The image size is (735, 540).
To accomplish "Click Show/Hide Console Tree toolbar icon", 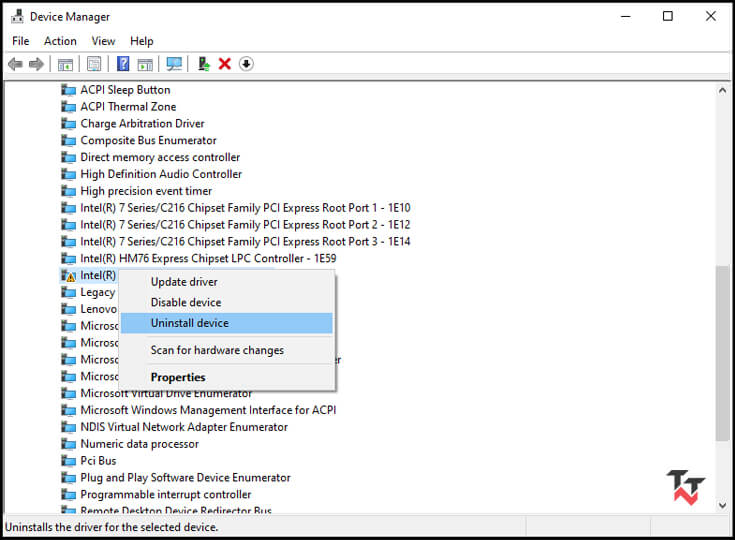I will (x=65, y=64).
